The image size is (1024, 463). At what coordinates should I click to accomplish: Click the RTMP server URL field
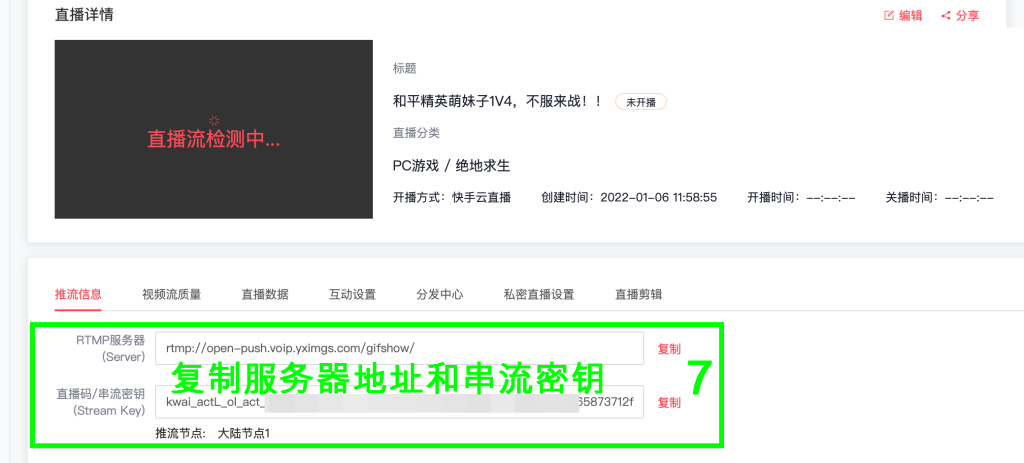(400, 349)
